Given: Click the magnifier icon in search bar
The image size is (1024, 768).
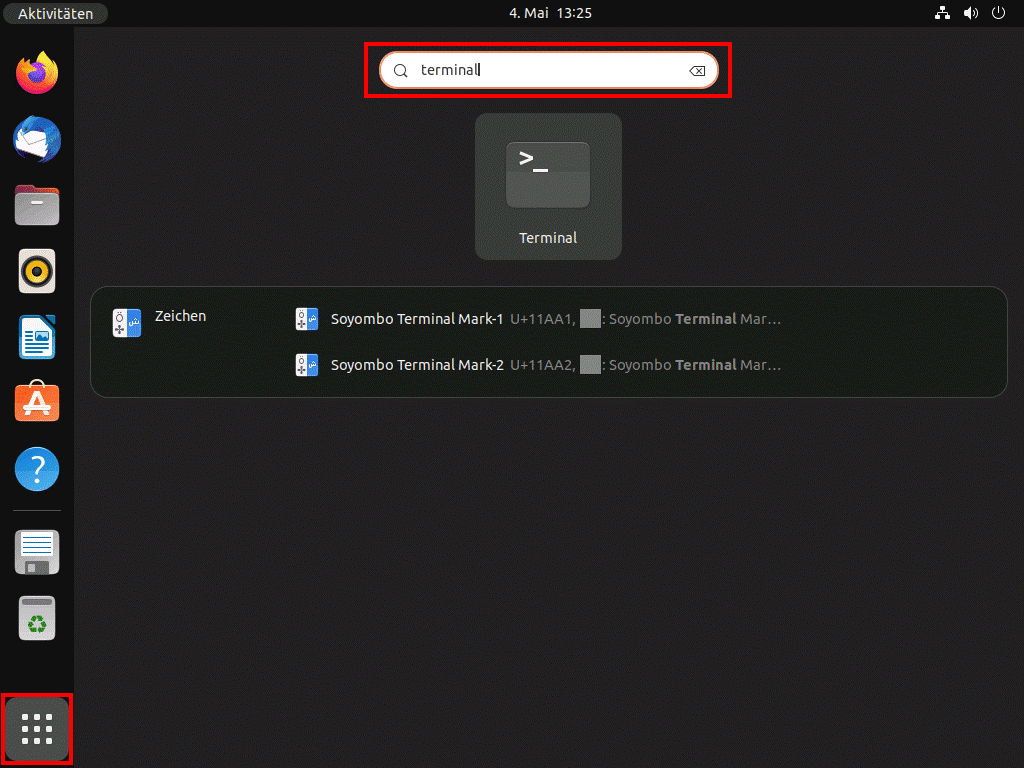Looking at the screenshot, I should coord(401,71).
